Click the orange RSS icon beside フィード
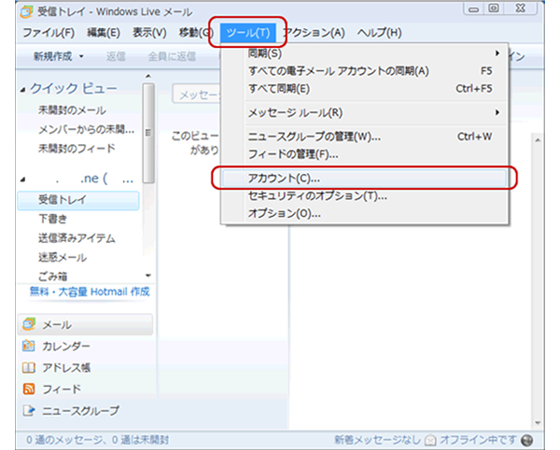 click(29, 389)
